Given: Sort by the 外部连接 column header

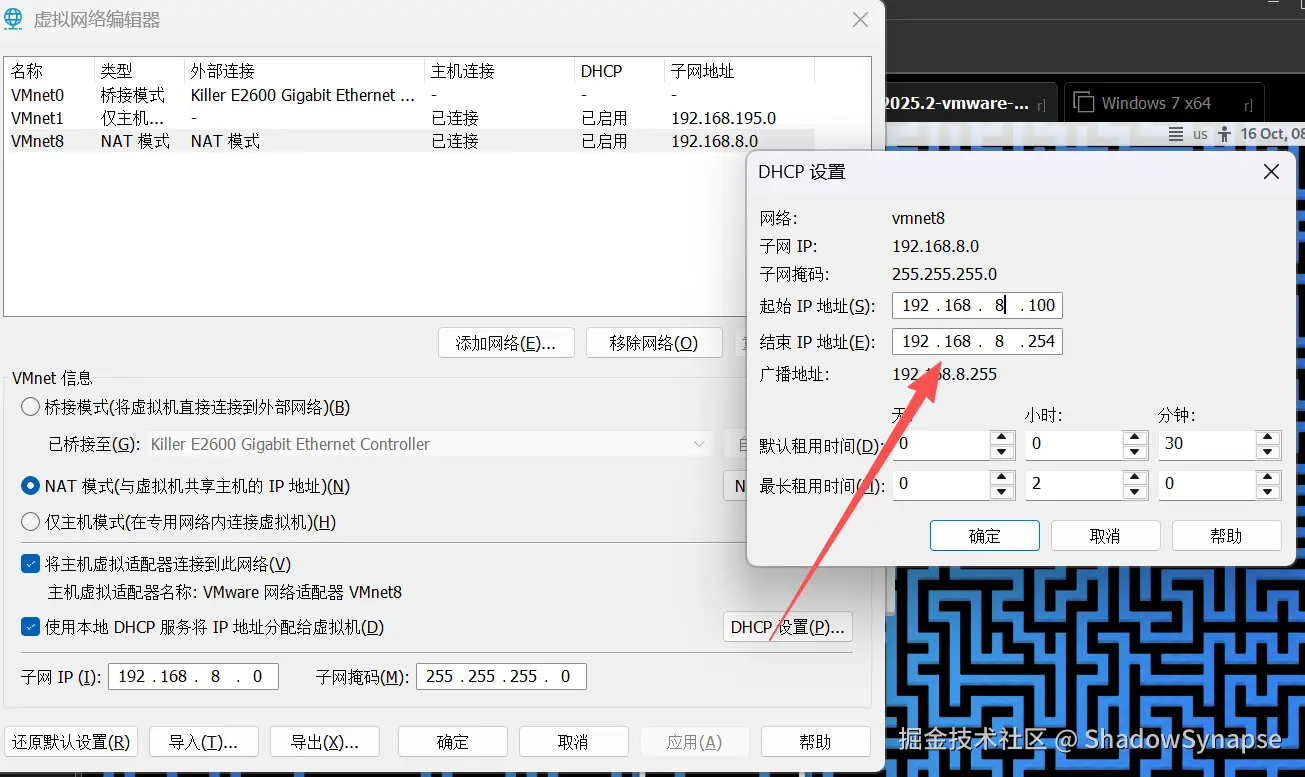Looking at the screenshot, I should pyautogui.click(x=304, y=71).
